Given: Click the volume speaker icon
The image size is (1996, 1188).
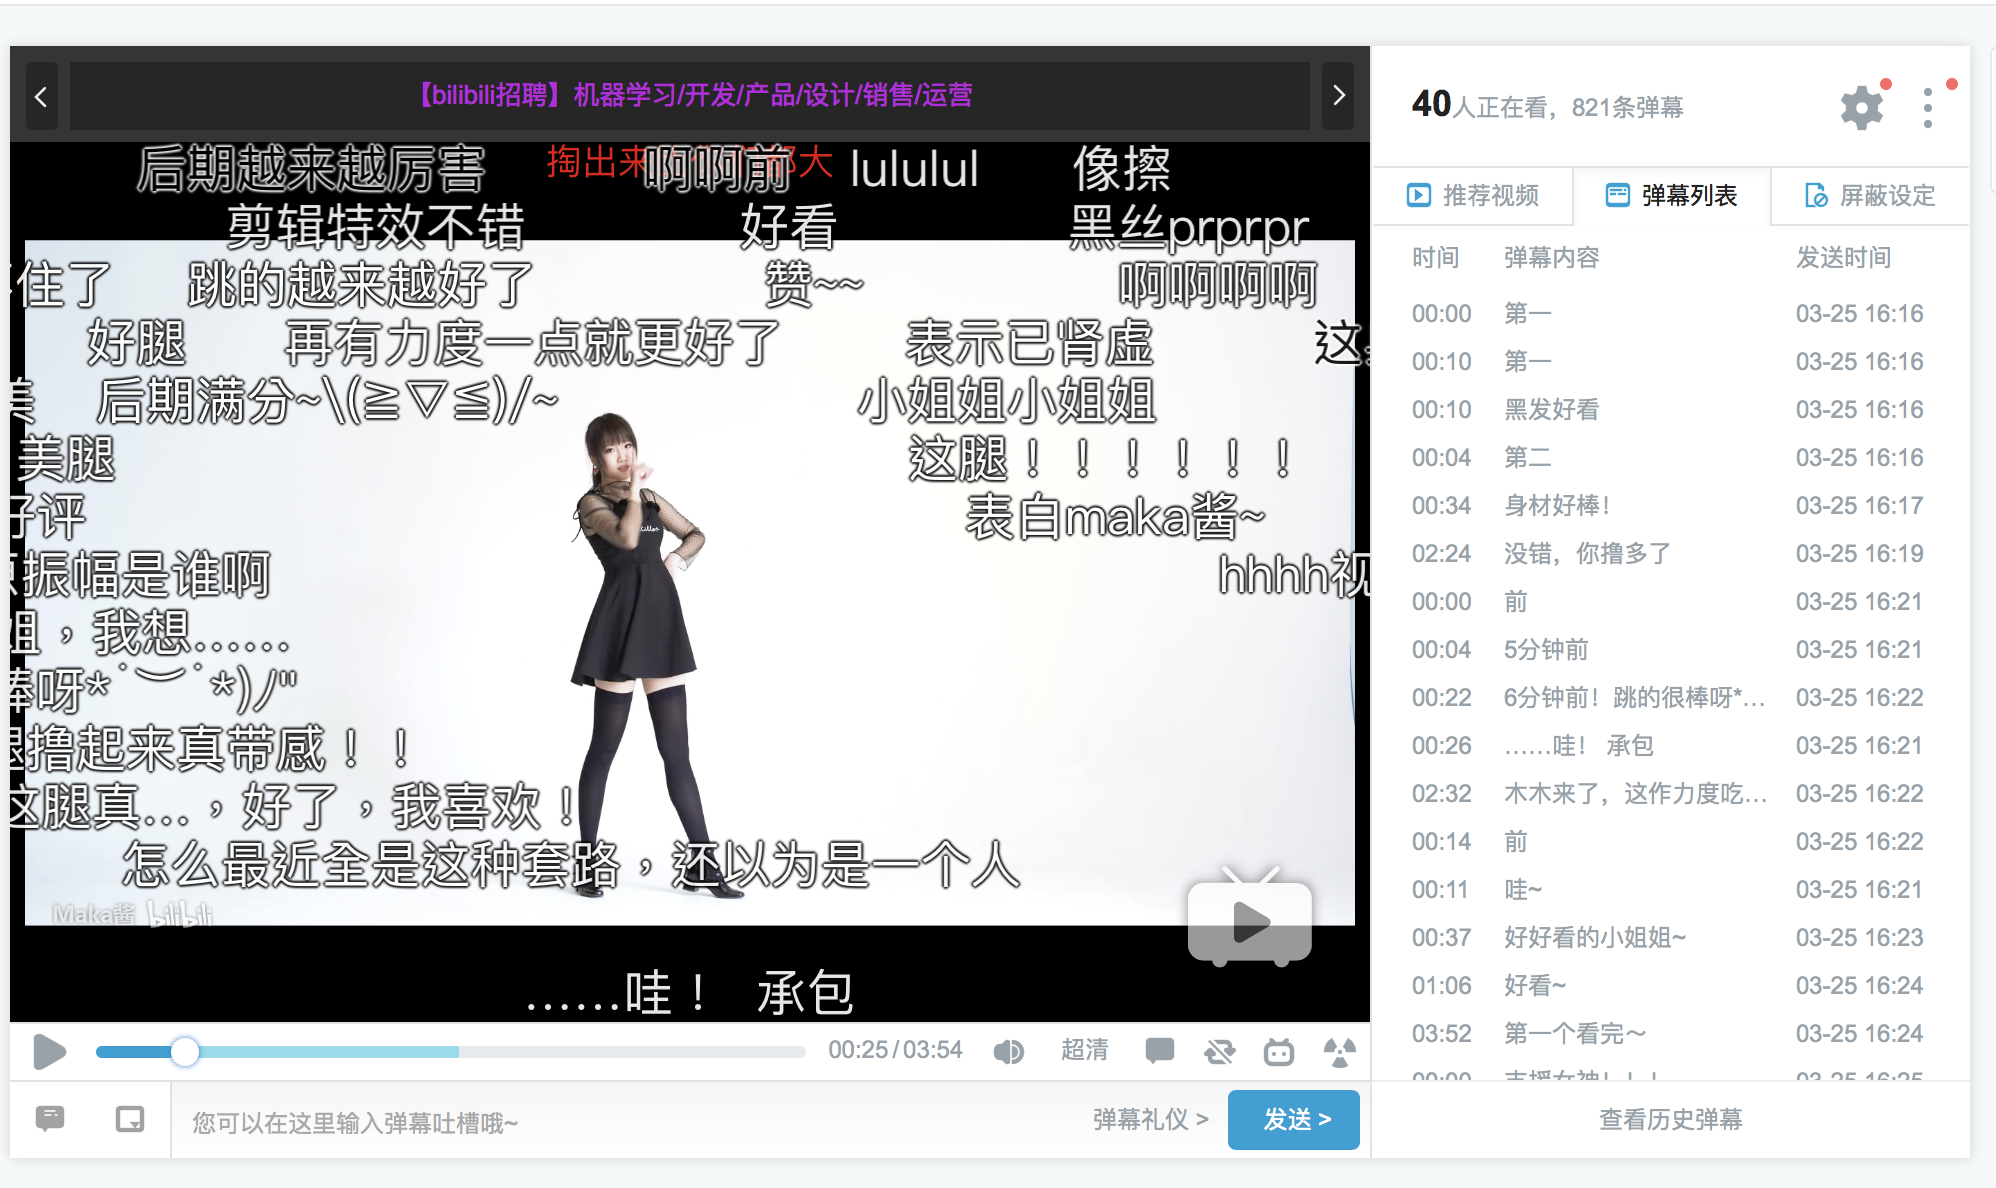Looking at the screenshot, I should (1008, 1051).
